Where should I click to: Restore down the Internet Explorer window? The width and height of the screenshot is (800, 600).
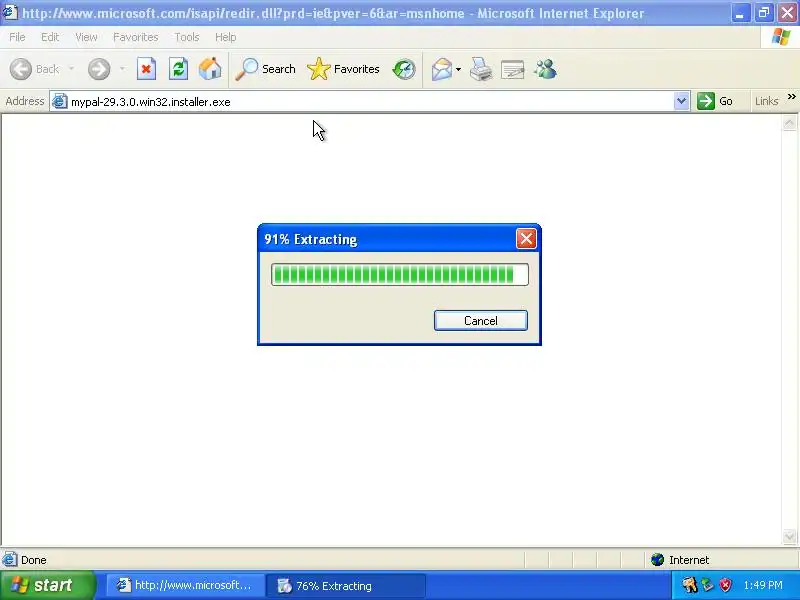(764, 13)
